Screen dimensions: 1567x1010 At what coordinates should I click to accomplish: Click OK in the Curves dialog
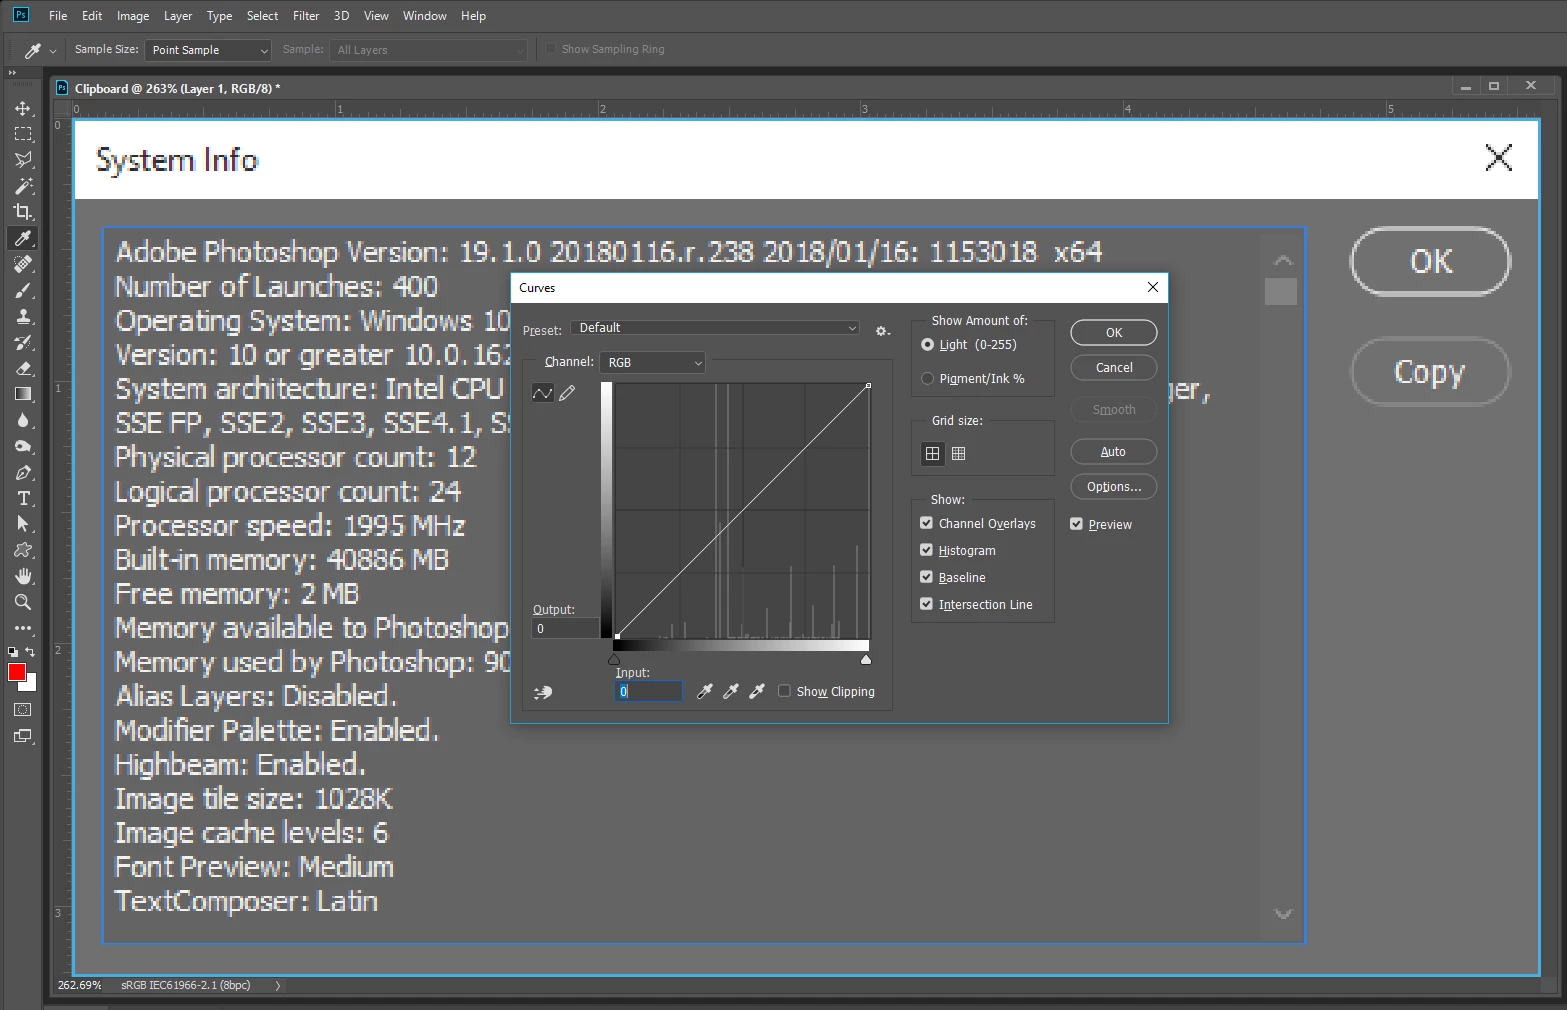tap(1114, 332)
